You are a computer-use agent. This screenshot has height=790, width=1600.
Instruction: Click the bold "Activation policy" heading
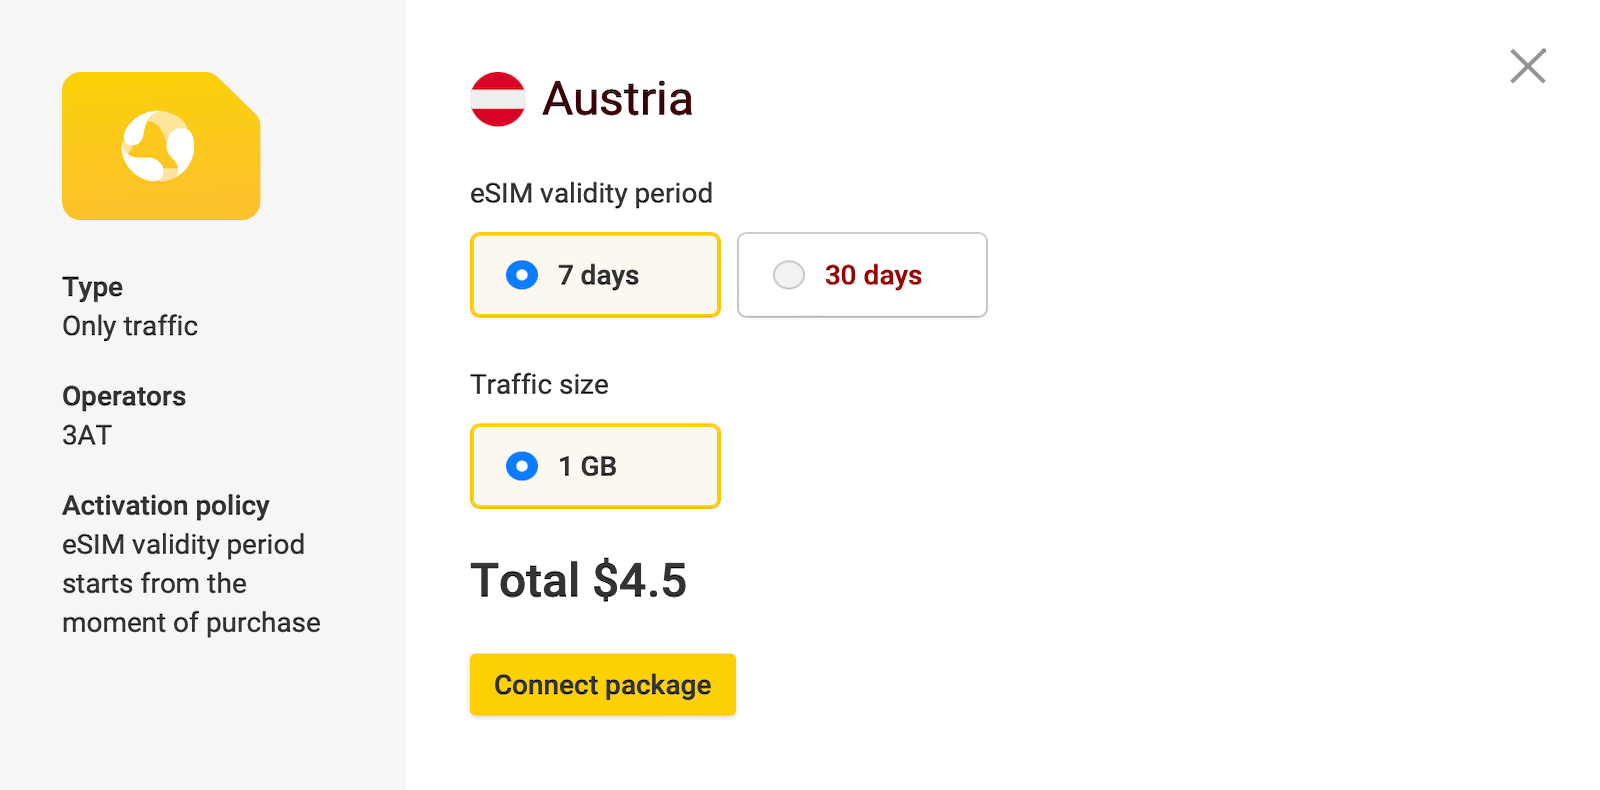(166, 505)
